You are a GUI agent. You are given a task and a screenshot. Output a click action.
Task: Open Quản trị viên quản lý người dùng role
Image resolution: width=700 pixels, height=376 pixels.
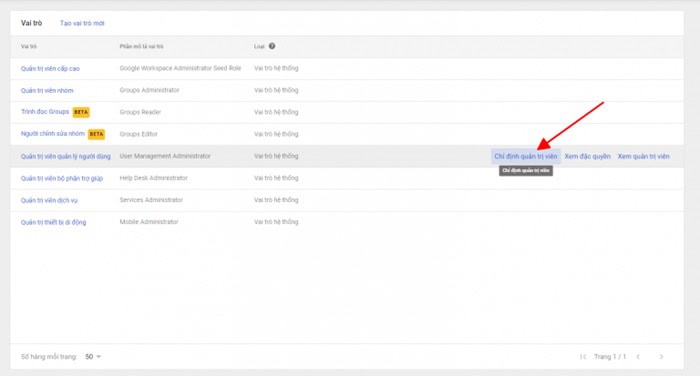[66, 156]
